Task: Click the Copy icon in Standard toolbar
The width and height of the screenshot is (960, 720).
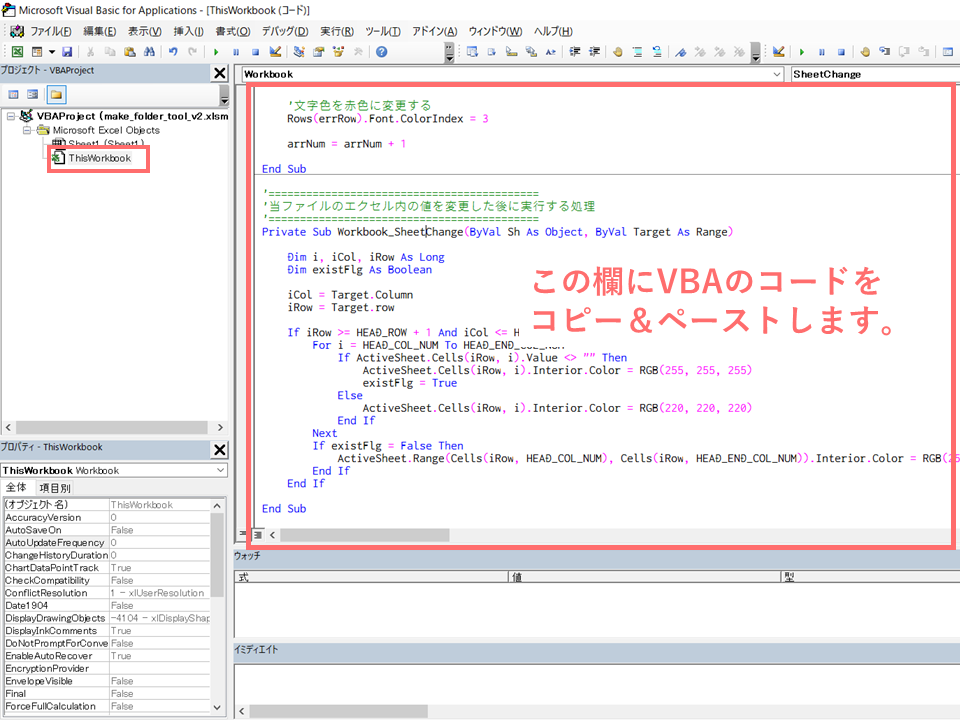Action: pos(110,52)
